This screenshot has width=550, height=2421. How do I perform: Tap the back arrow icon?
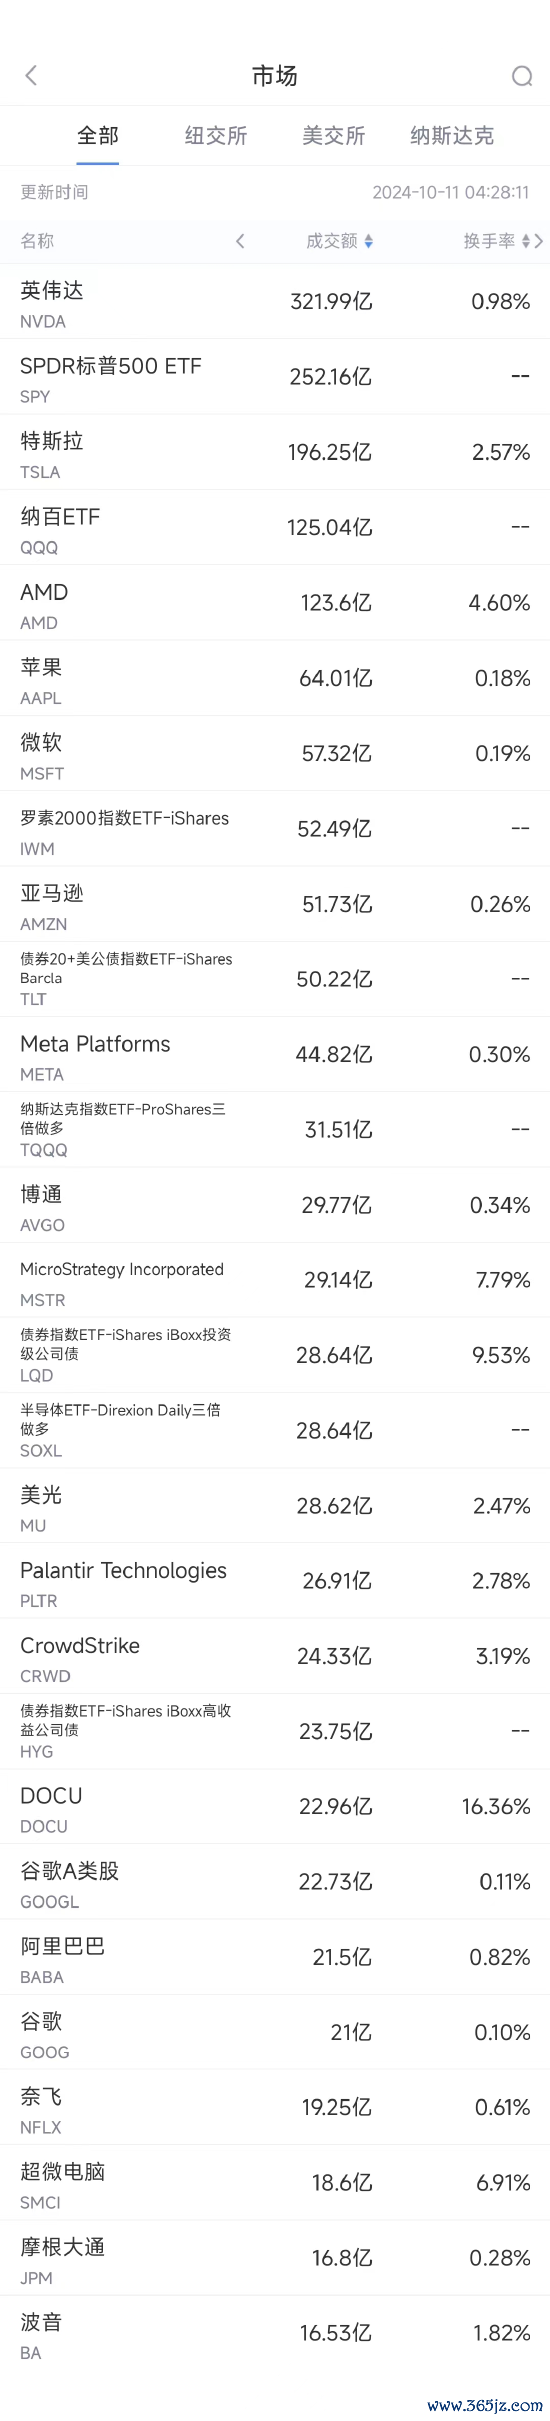31,76
